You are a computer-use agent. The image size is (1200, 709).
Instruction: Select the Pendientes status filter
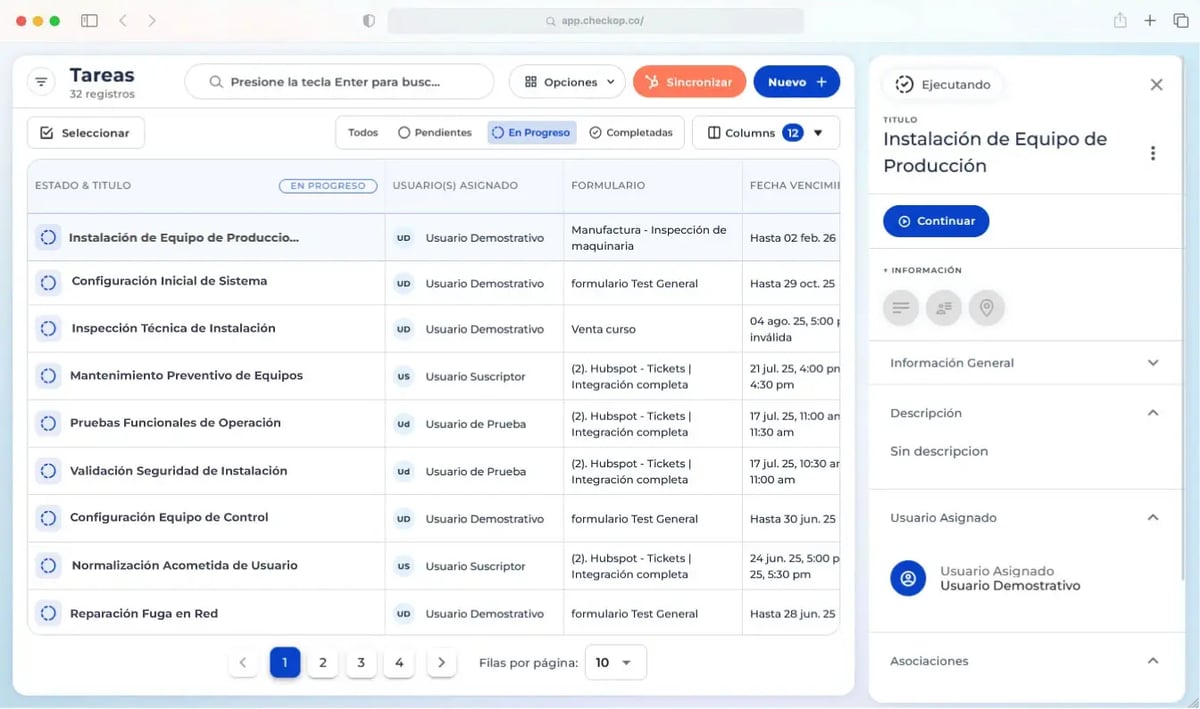point(435,133)
